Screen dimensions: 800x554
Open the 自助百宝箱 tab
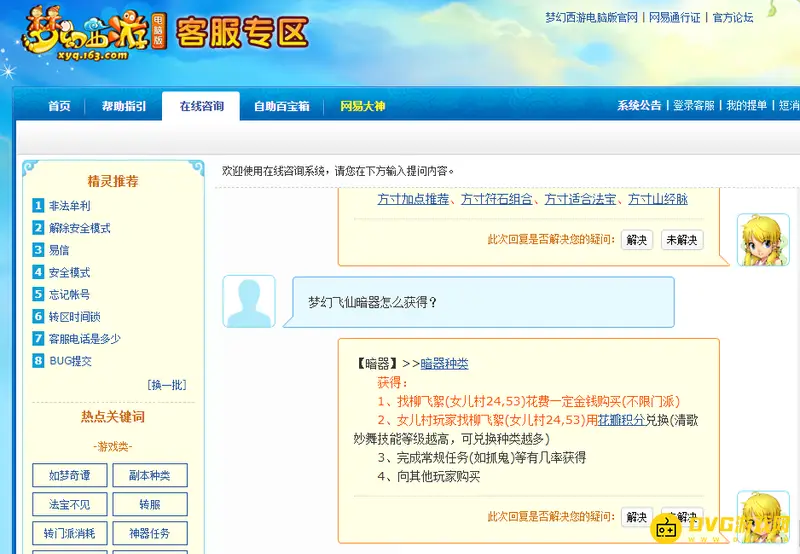[282, 106]
